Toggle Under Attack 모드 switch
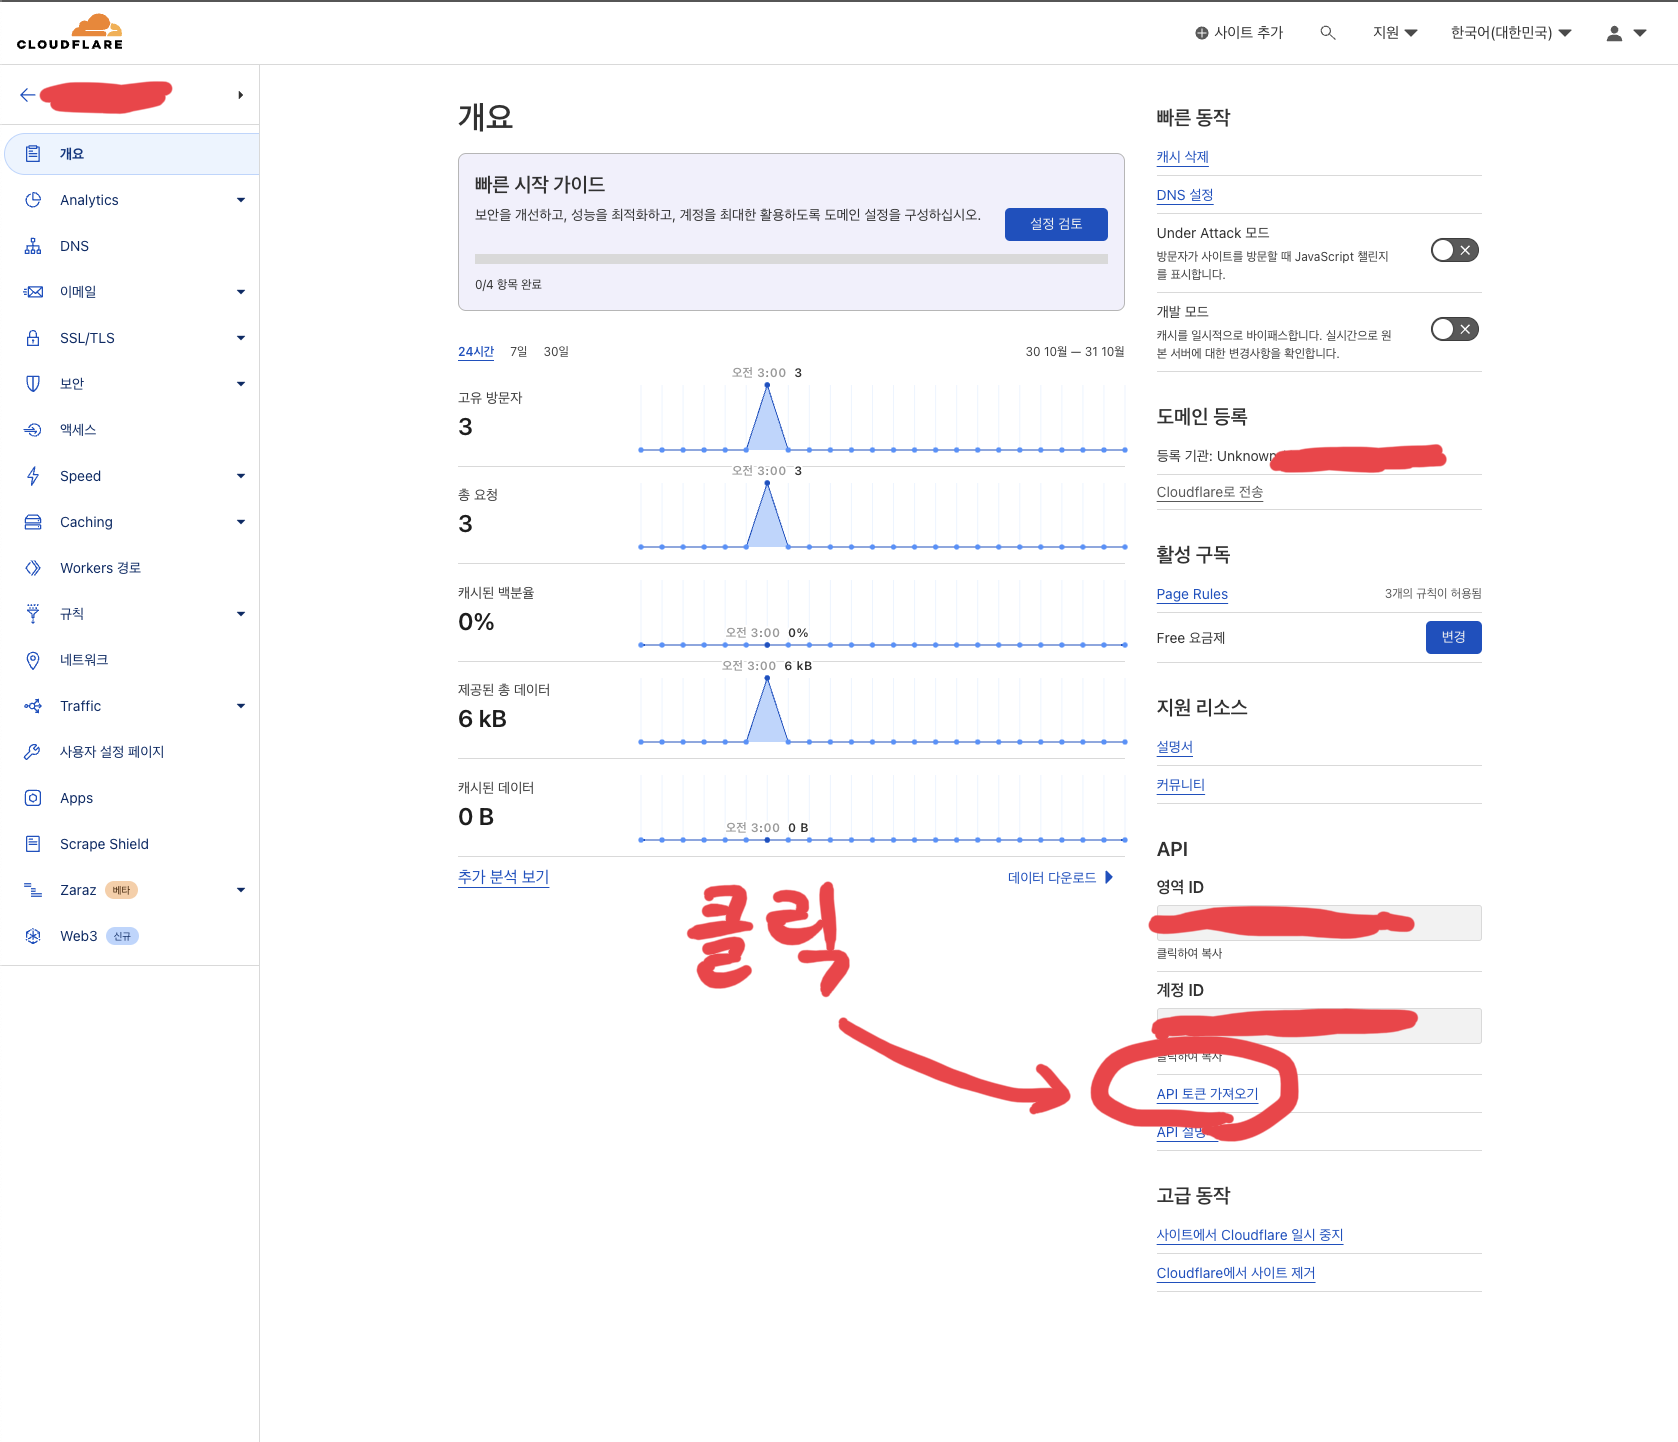The width and height of the screenshot is (1678, 1442). click(x=1454, y=250)
